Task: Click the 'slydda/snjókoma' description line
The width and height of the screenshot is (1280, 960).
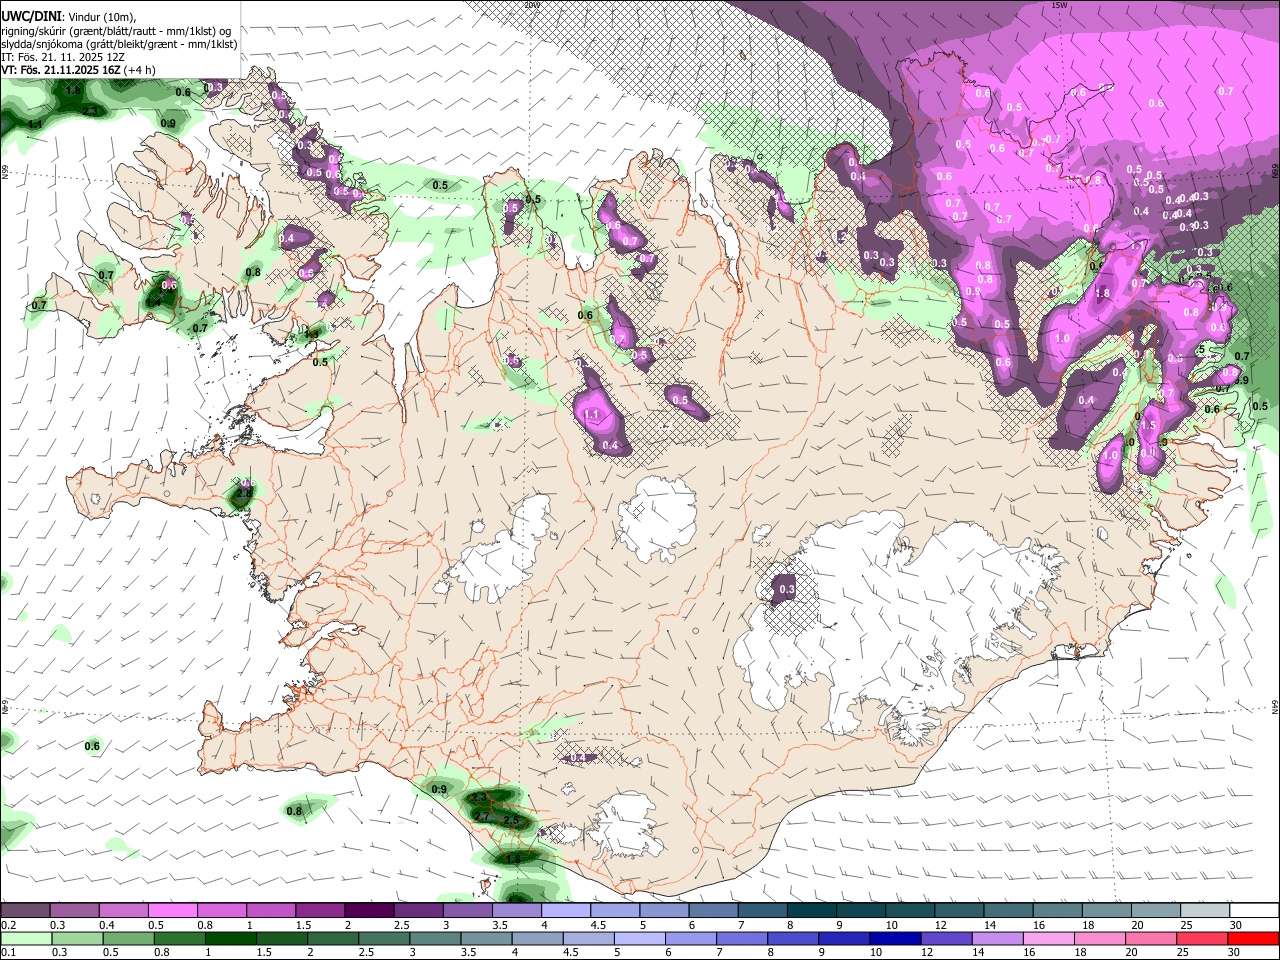Action: click(119, 44)
